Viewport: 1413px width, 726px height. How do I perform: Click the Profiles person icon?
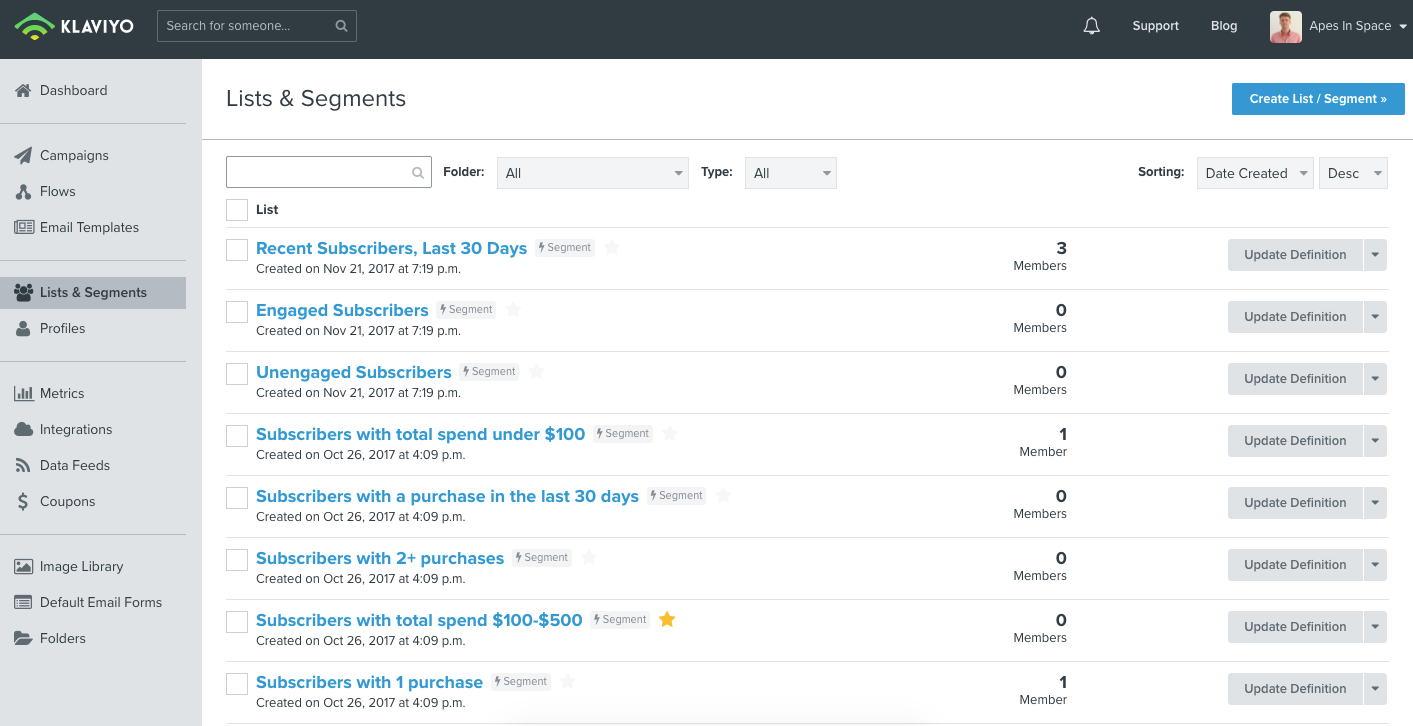(23, 328)
